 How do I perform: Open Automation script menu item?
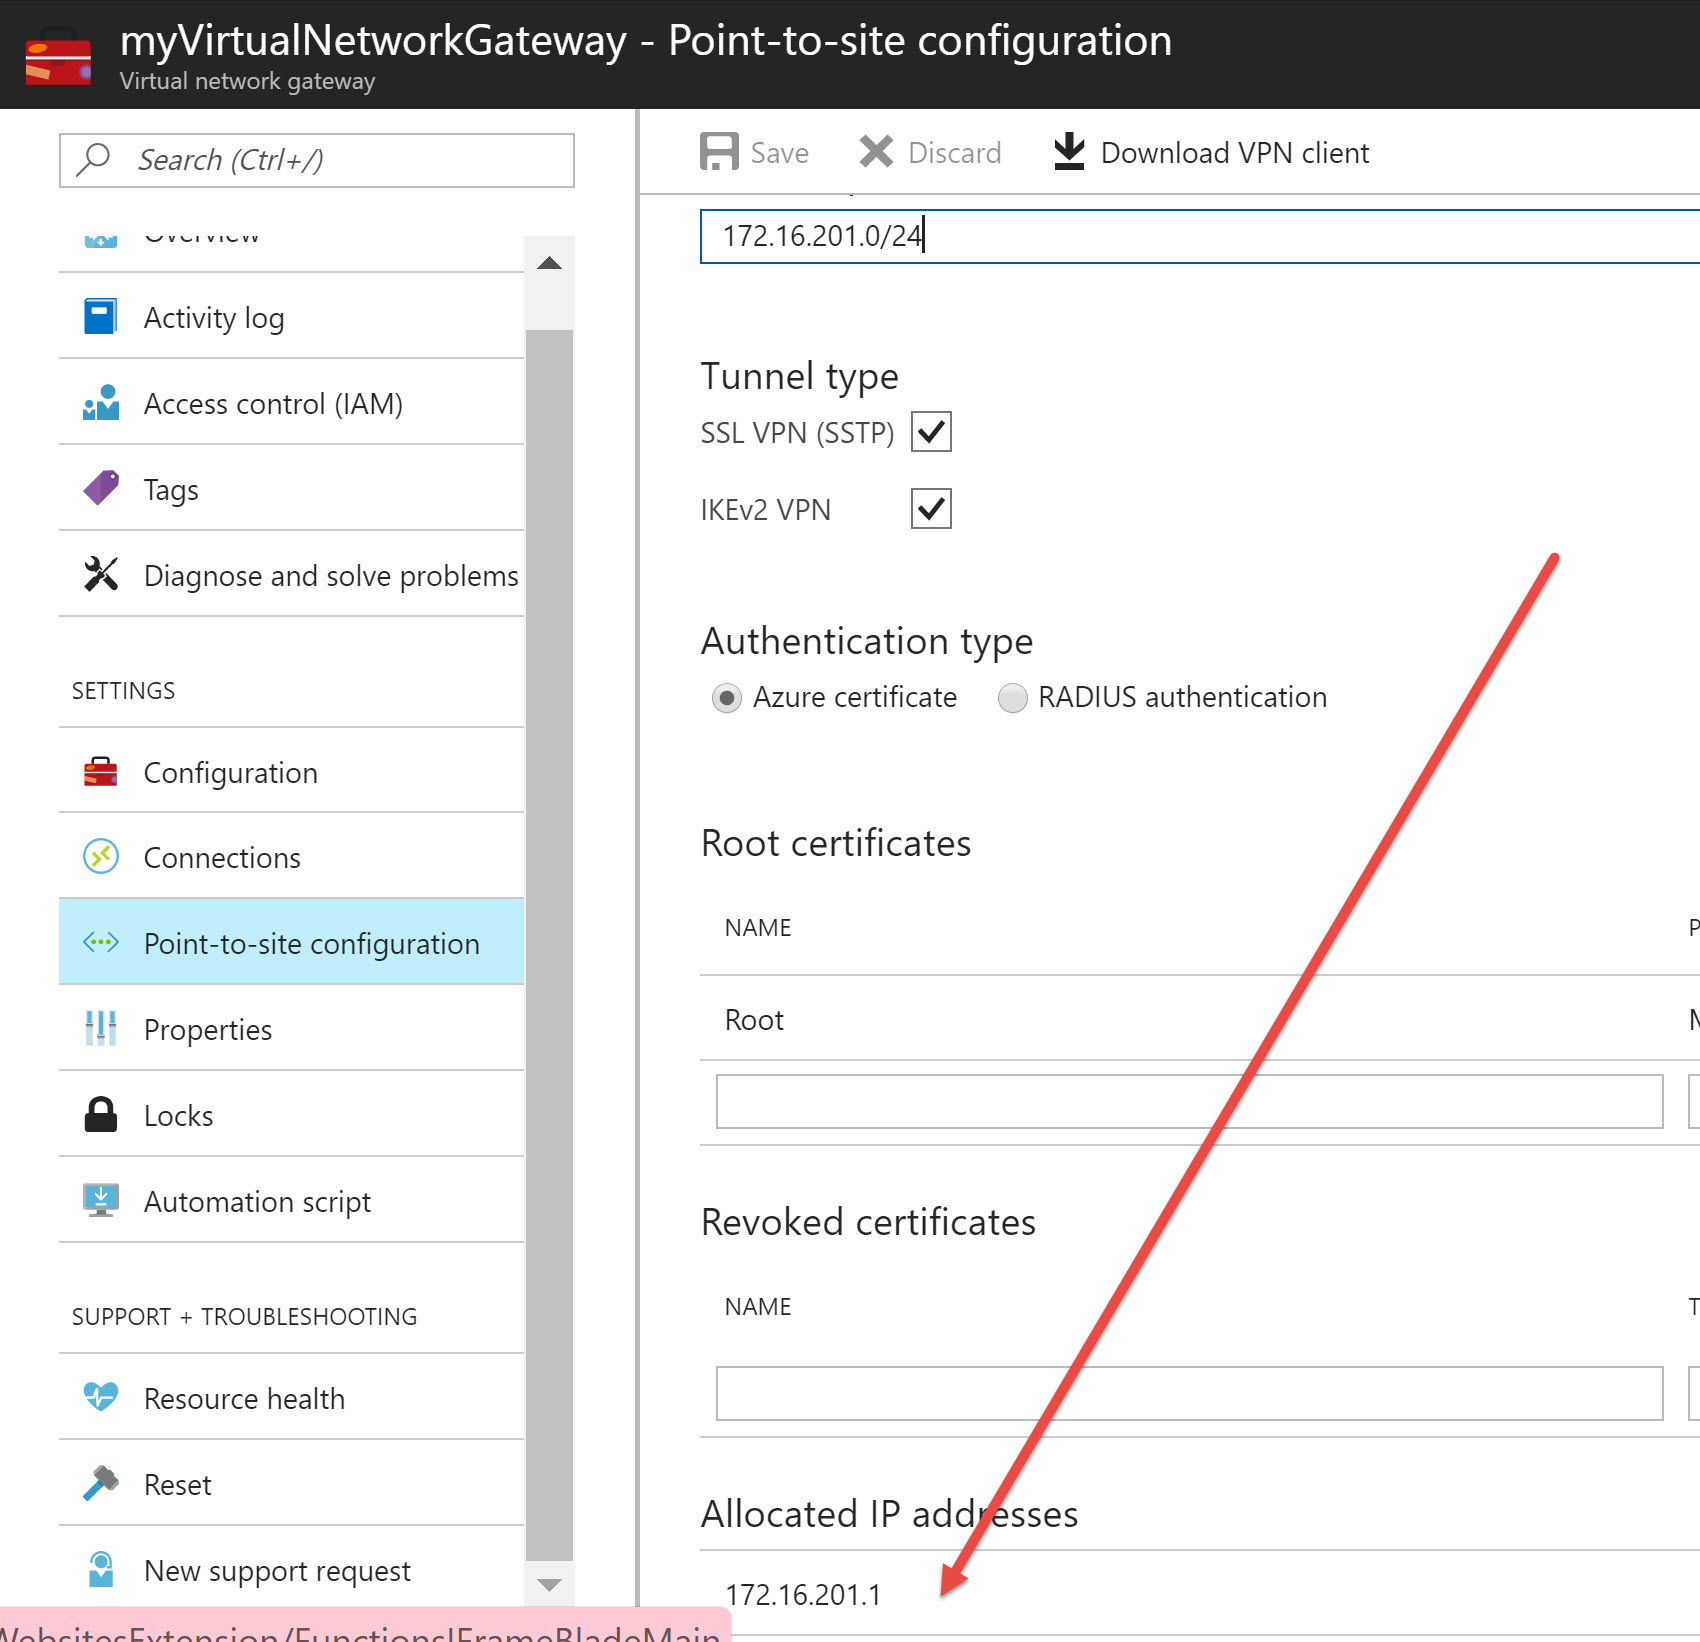point(291,1200)
